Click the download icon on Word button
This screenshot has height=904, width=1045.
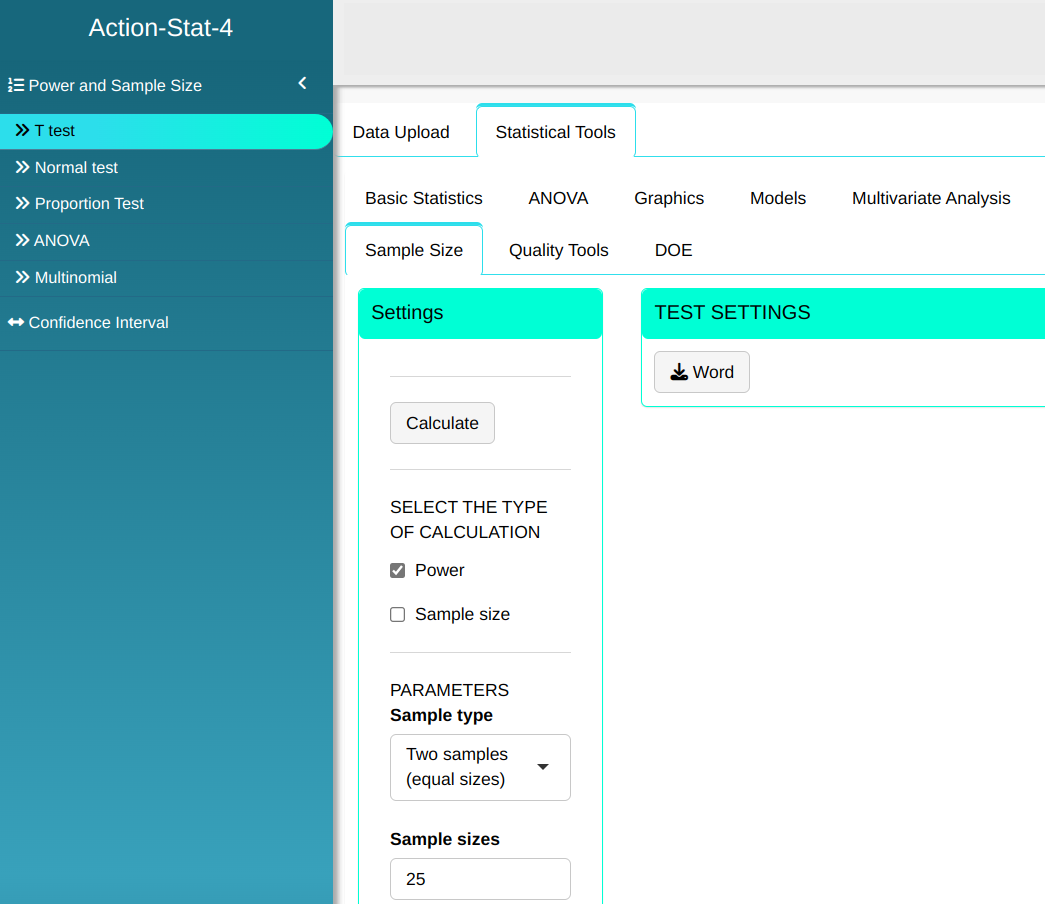tap(679, 372)
